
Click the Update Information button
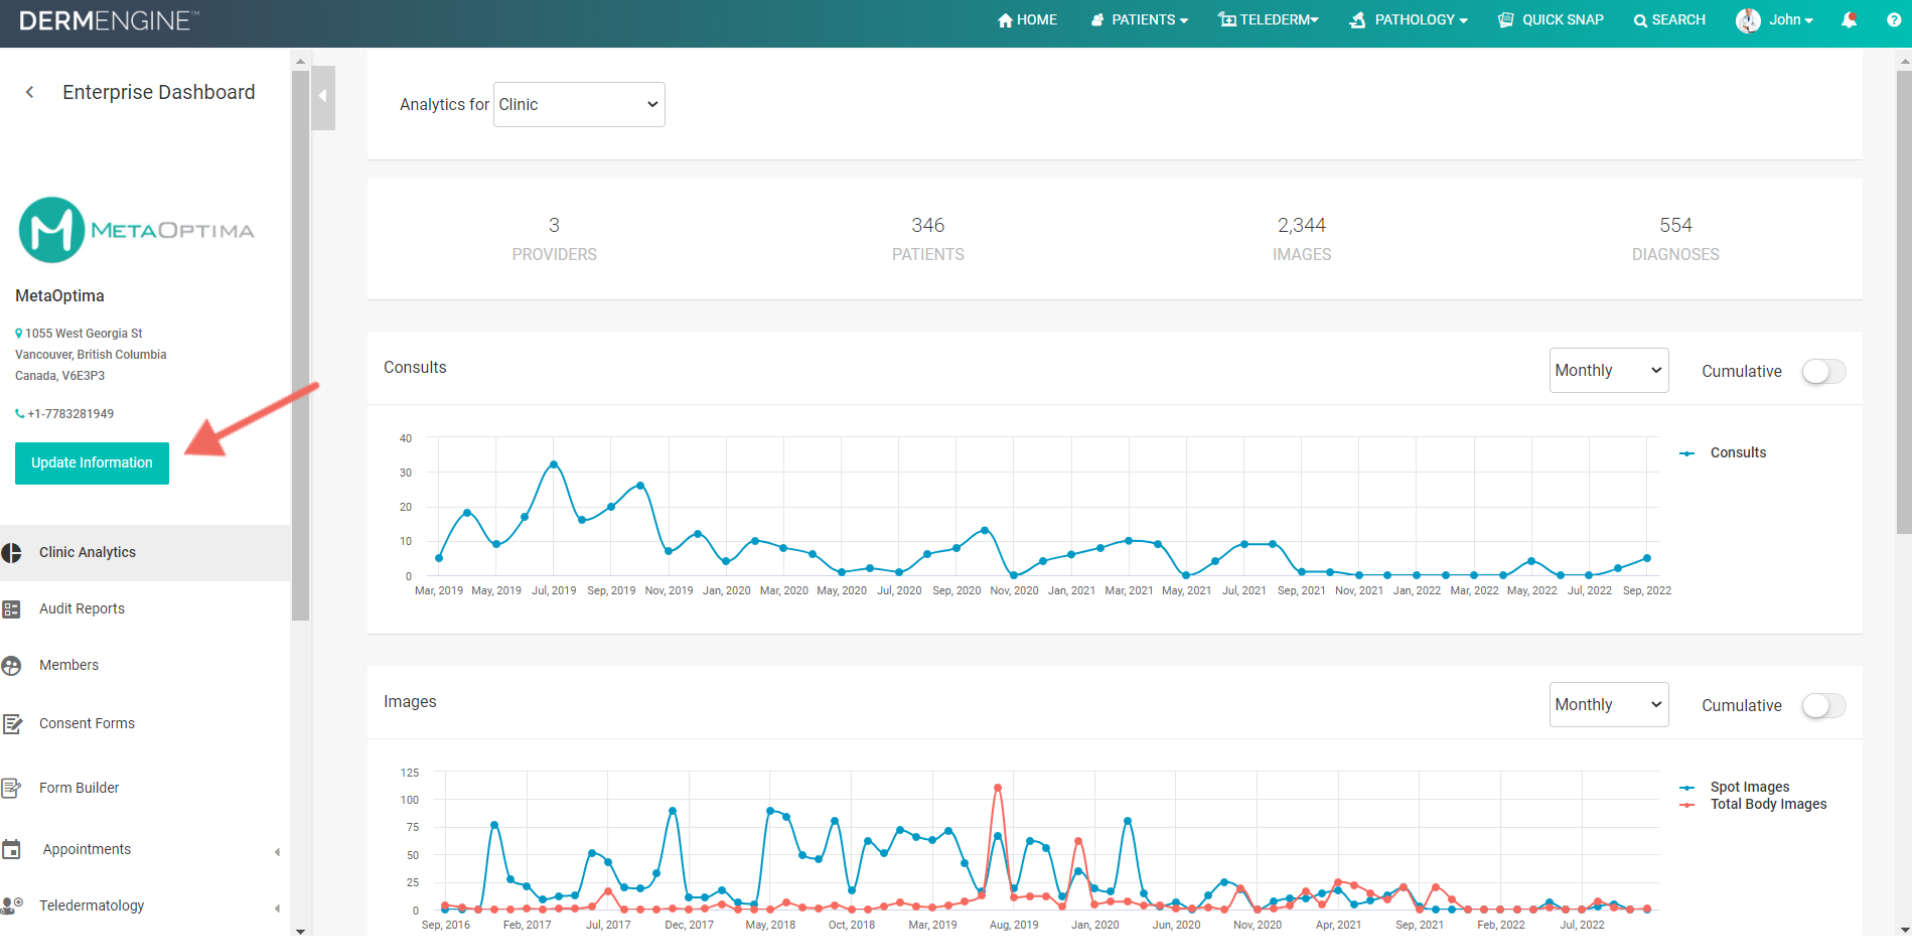click(92, 463)
